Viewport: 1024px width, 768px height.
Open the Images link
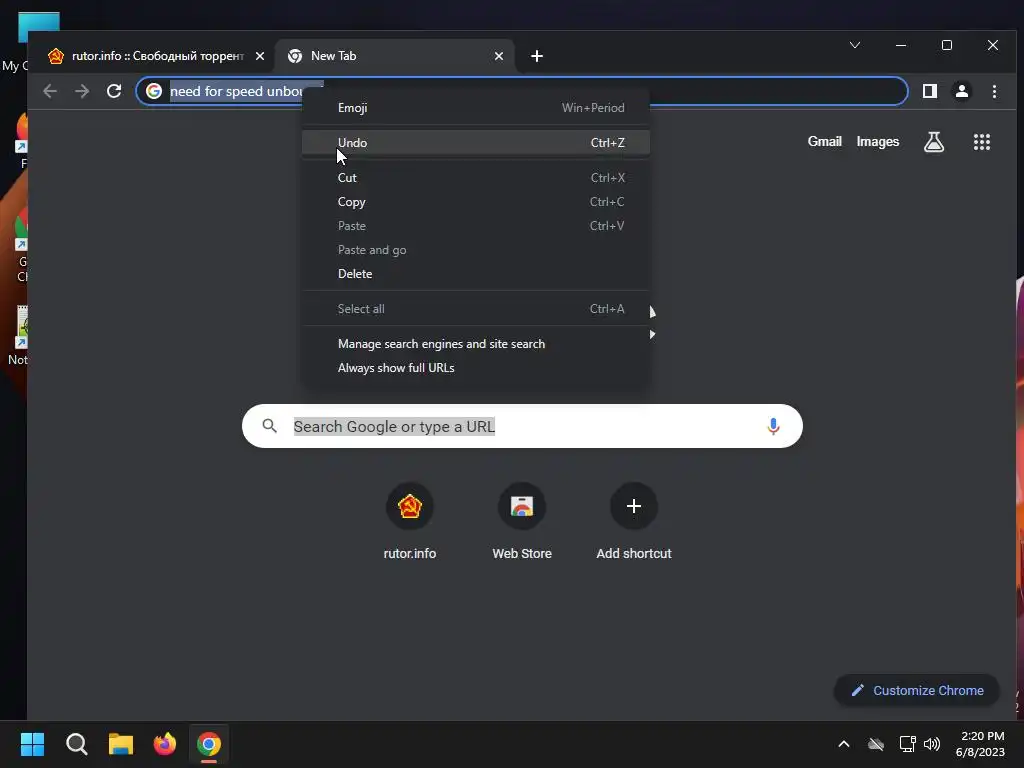[878, 142]
